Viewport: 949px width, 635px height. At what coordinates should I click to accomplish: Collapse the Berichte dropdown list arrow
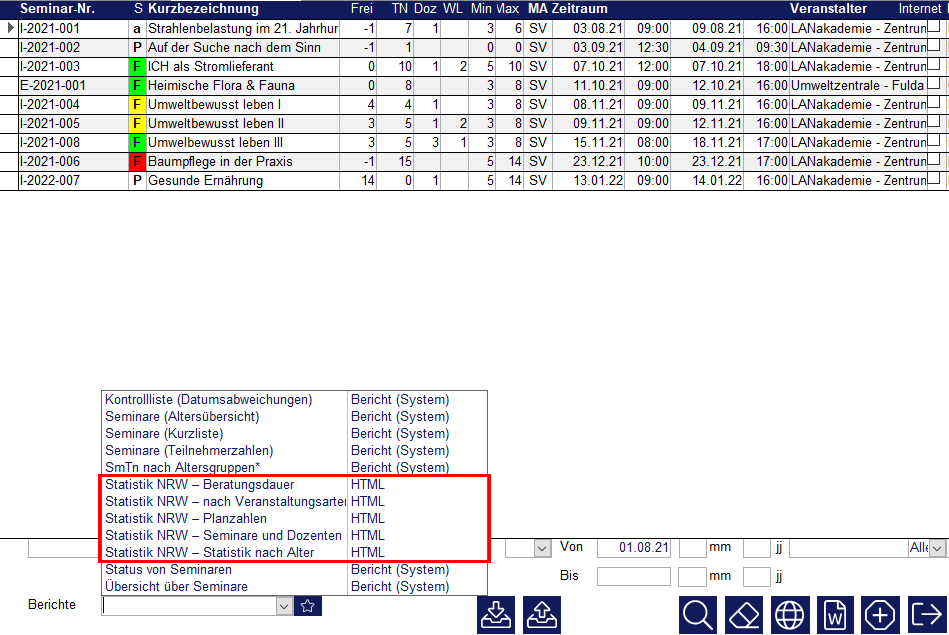tap(284, 605)
